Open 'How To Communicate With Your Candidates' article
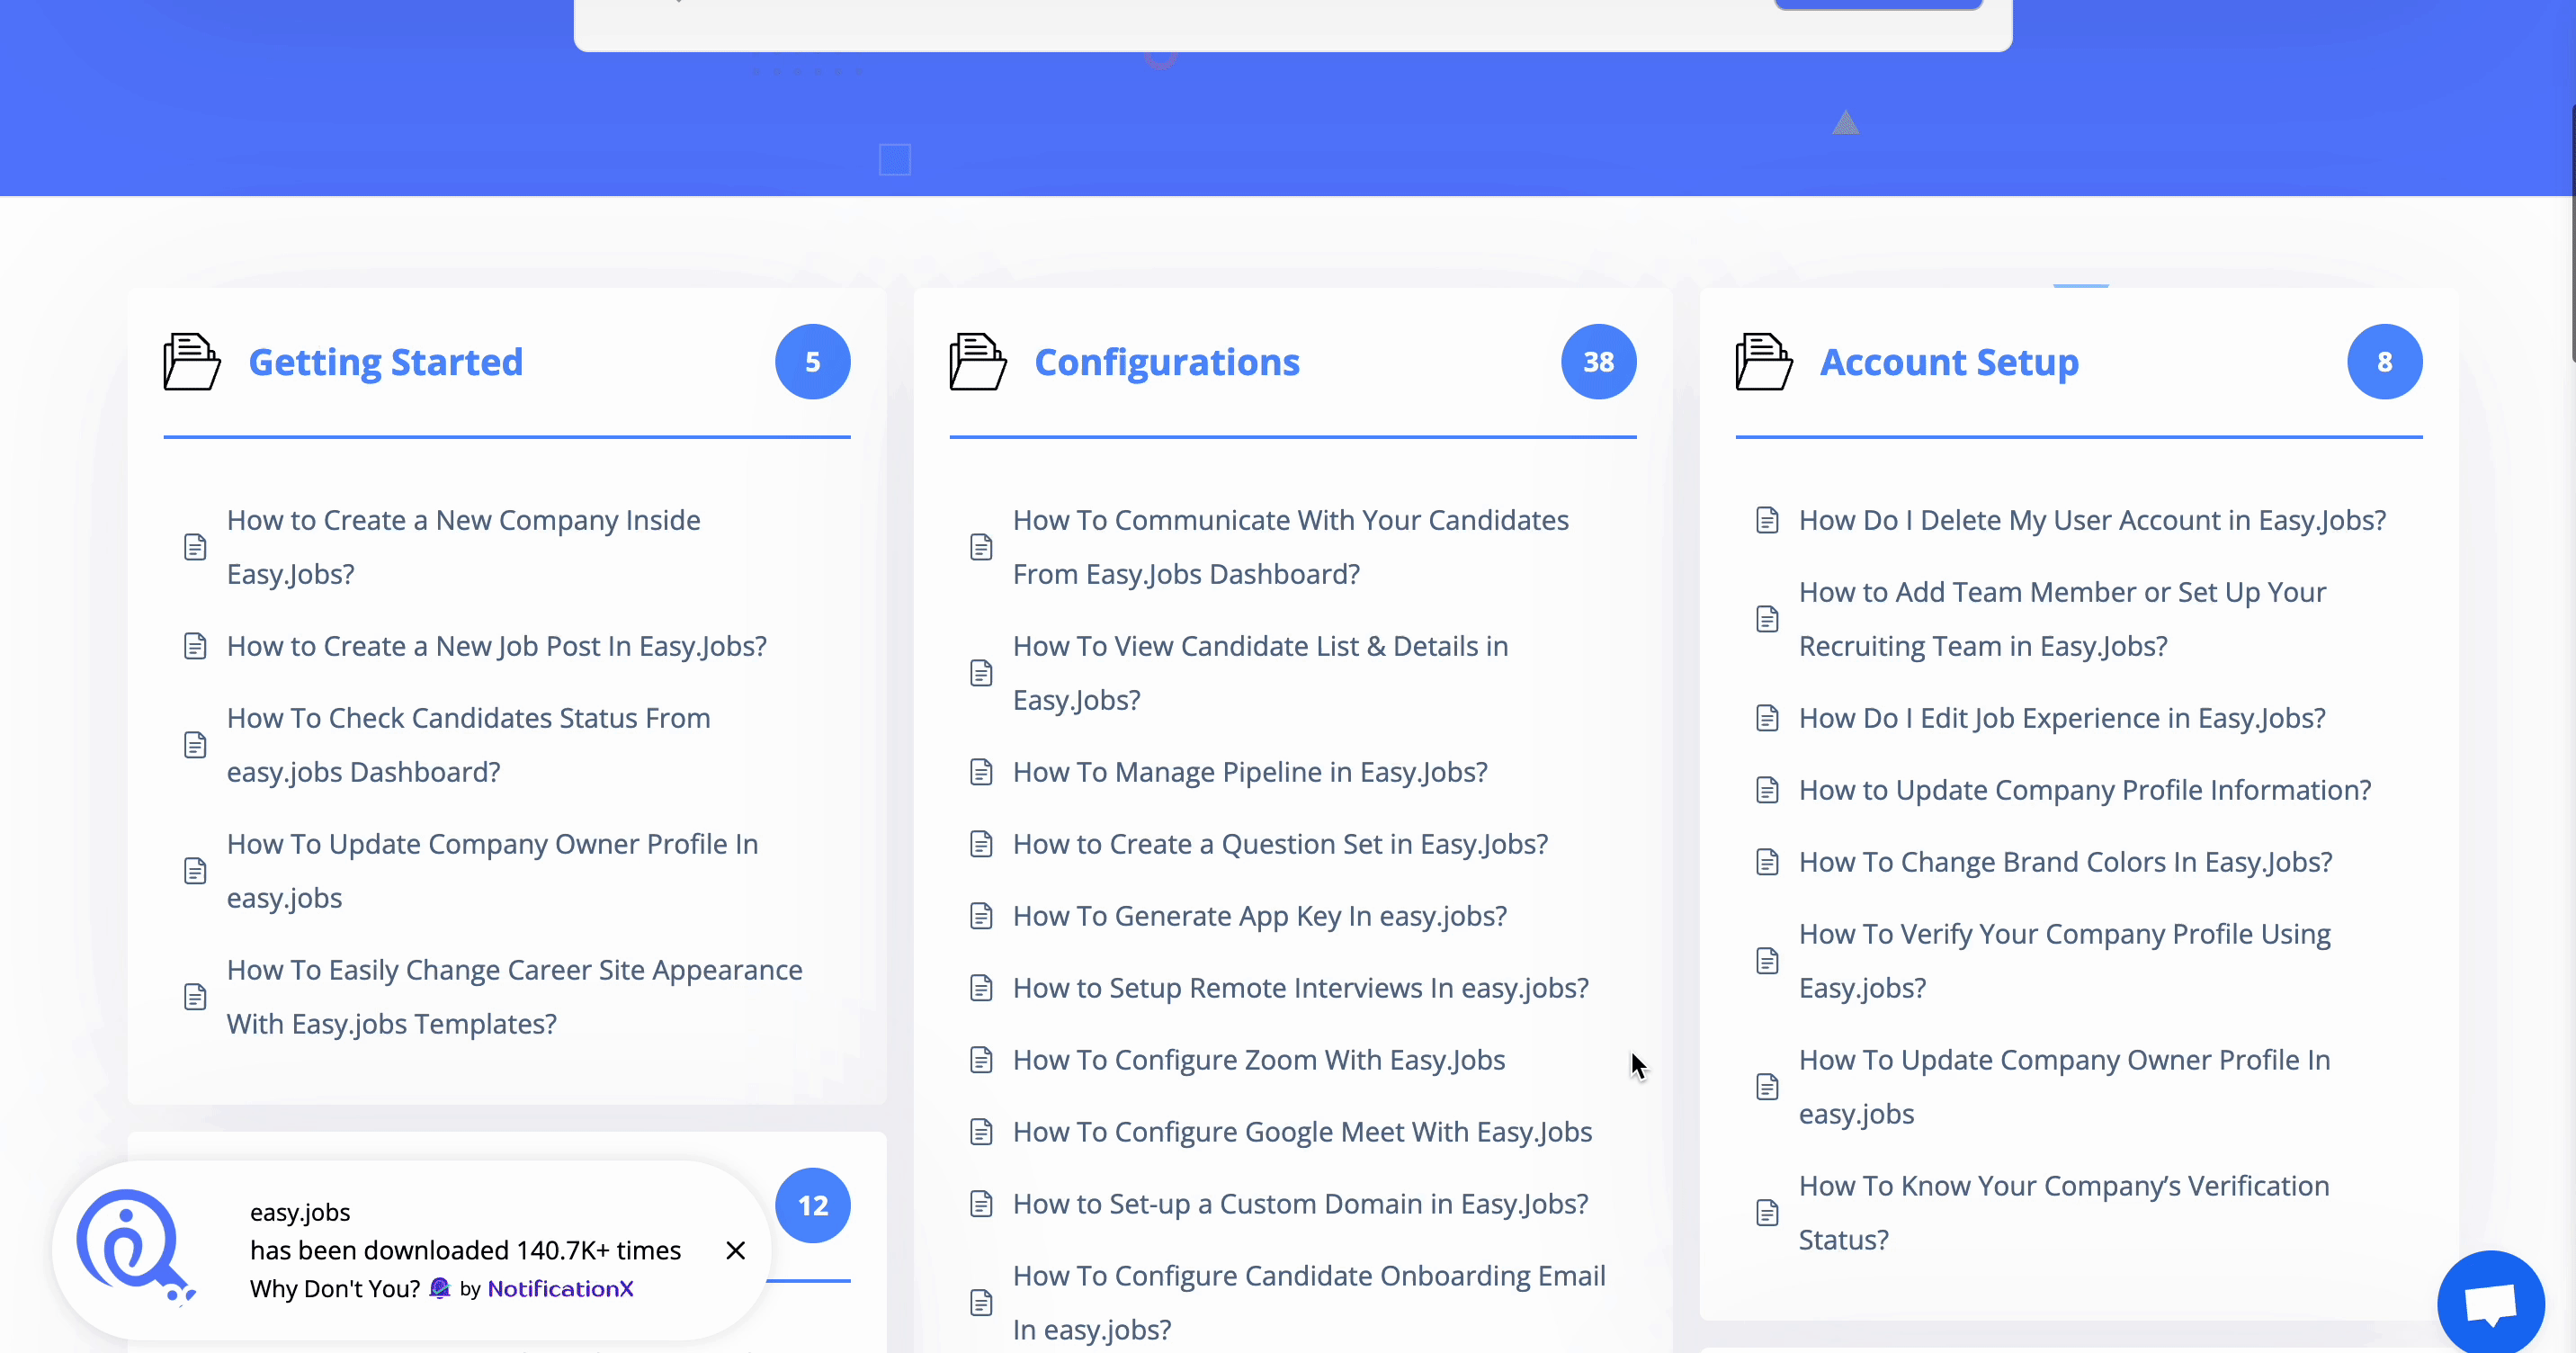The height and width of the screenshot is (1353, 2576). tap(1291, 547)
